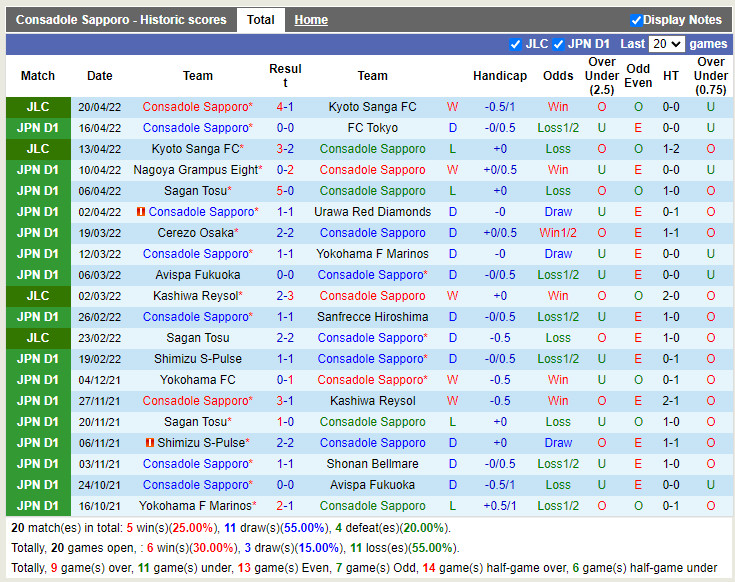Image resolution: width=735 pixels, height=582 pixels.
Task: Click the Over Under (2.5) column header
Action: pyautogui.click(x=602, y=76)
